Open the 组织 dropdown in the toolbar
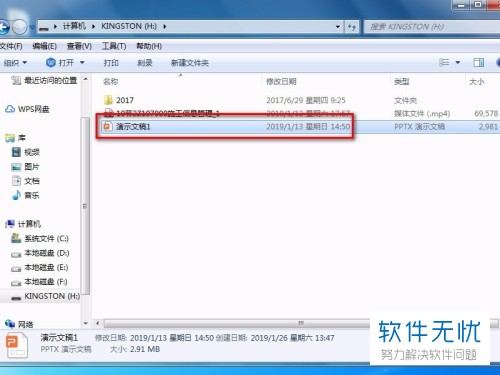 point(15,63)
